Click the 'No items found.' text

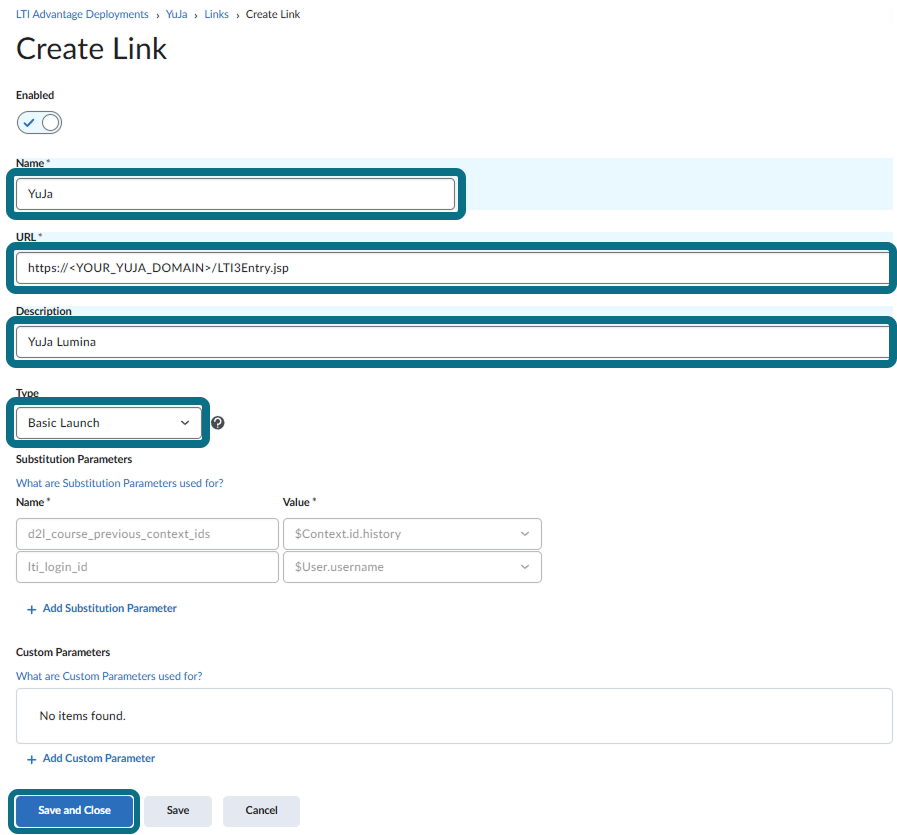coord(82,716)
